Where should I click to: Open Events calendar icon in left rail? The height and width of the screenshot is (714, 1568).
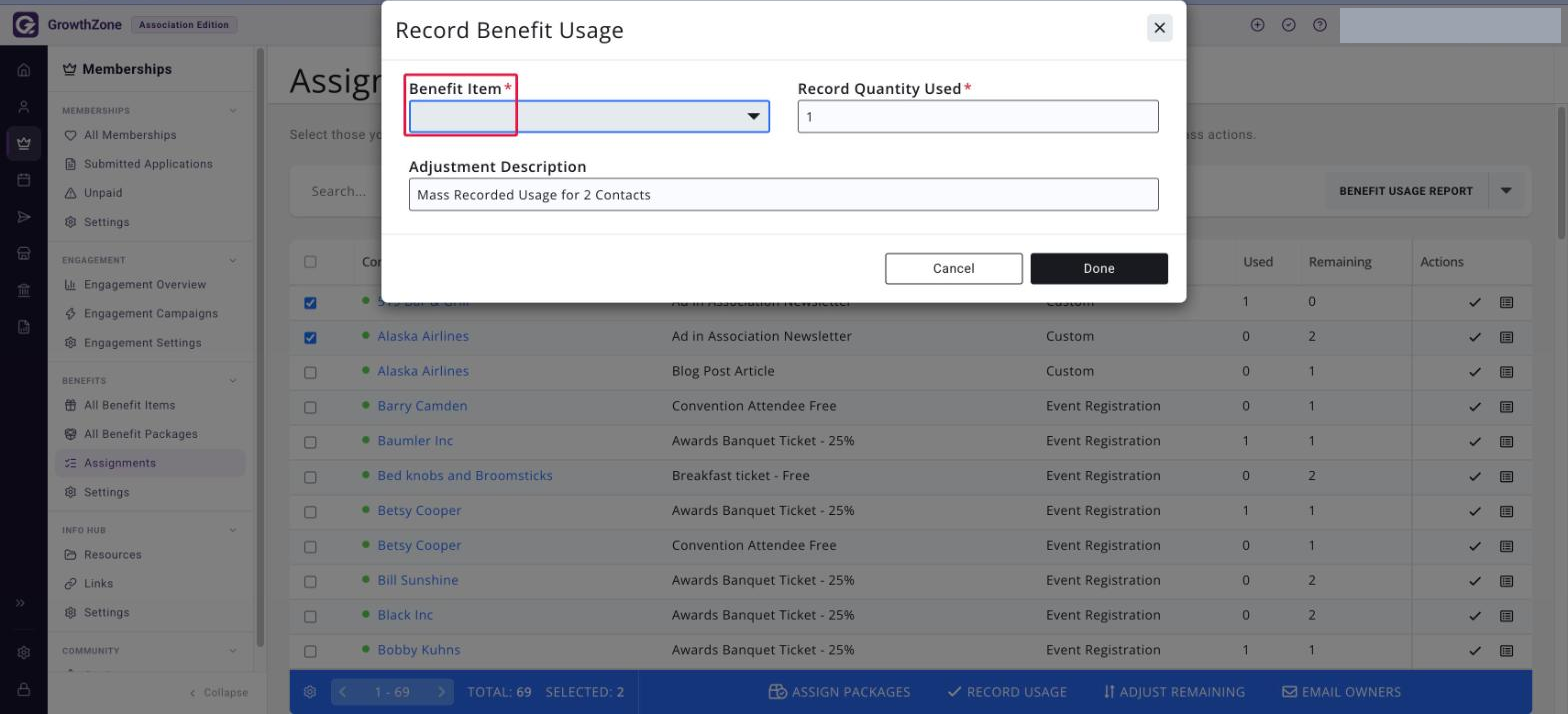click(x=24, y=180)
